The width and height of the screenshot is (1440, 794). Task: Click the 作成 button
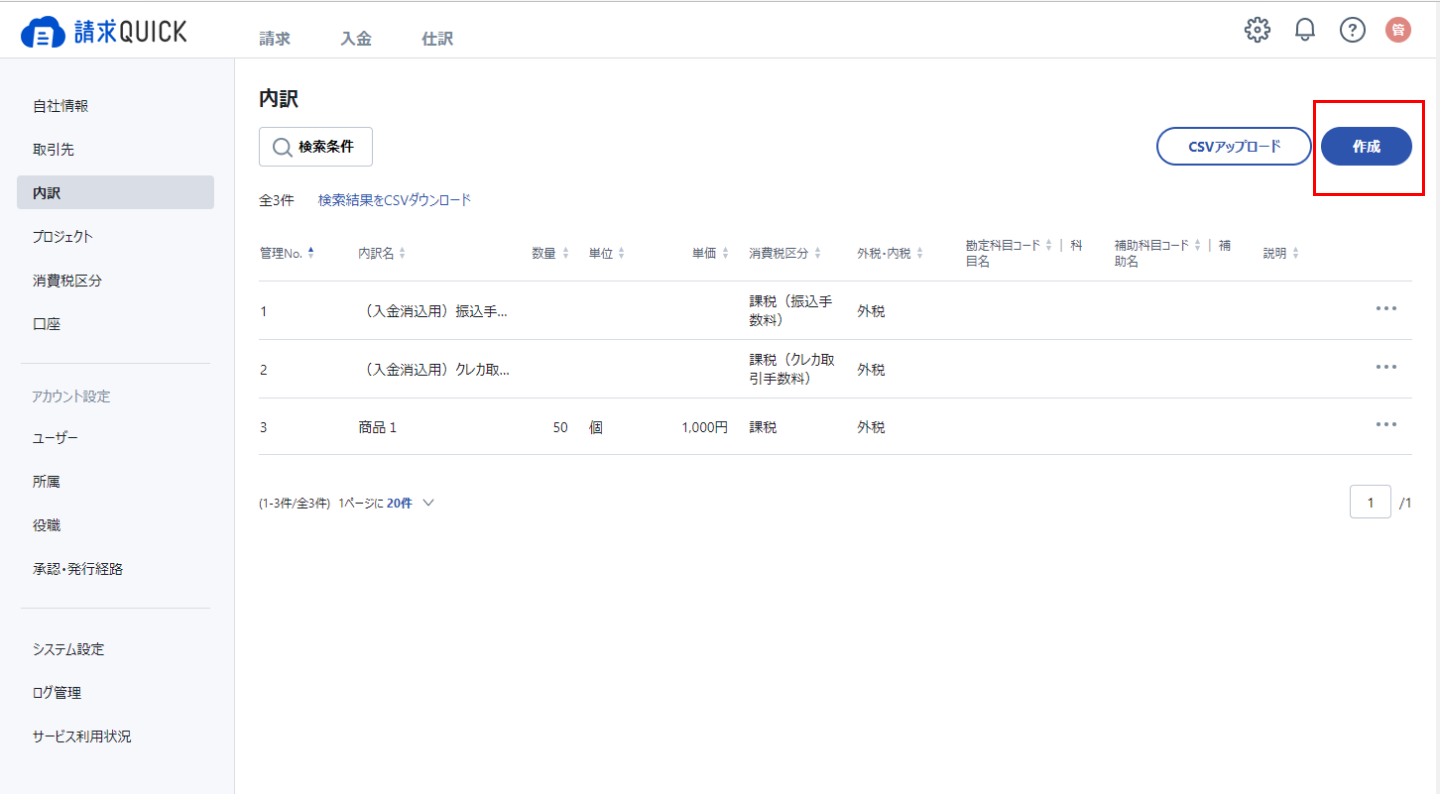click(1366, 146)
